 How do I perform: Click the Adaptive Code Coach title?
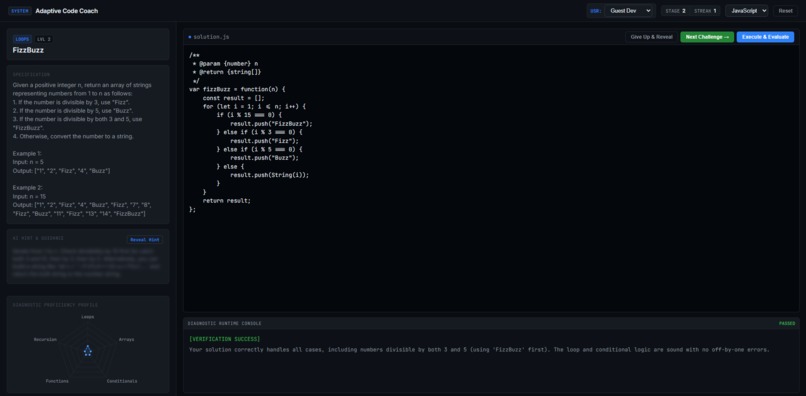click(x=67, y=11)
